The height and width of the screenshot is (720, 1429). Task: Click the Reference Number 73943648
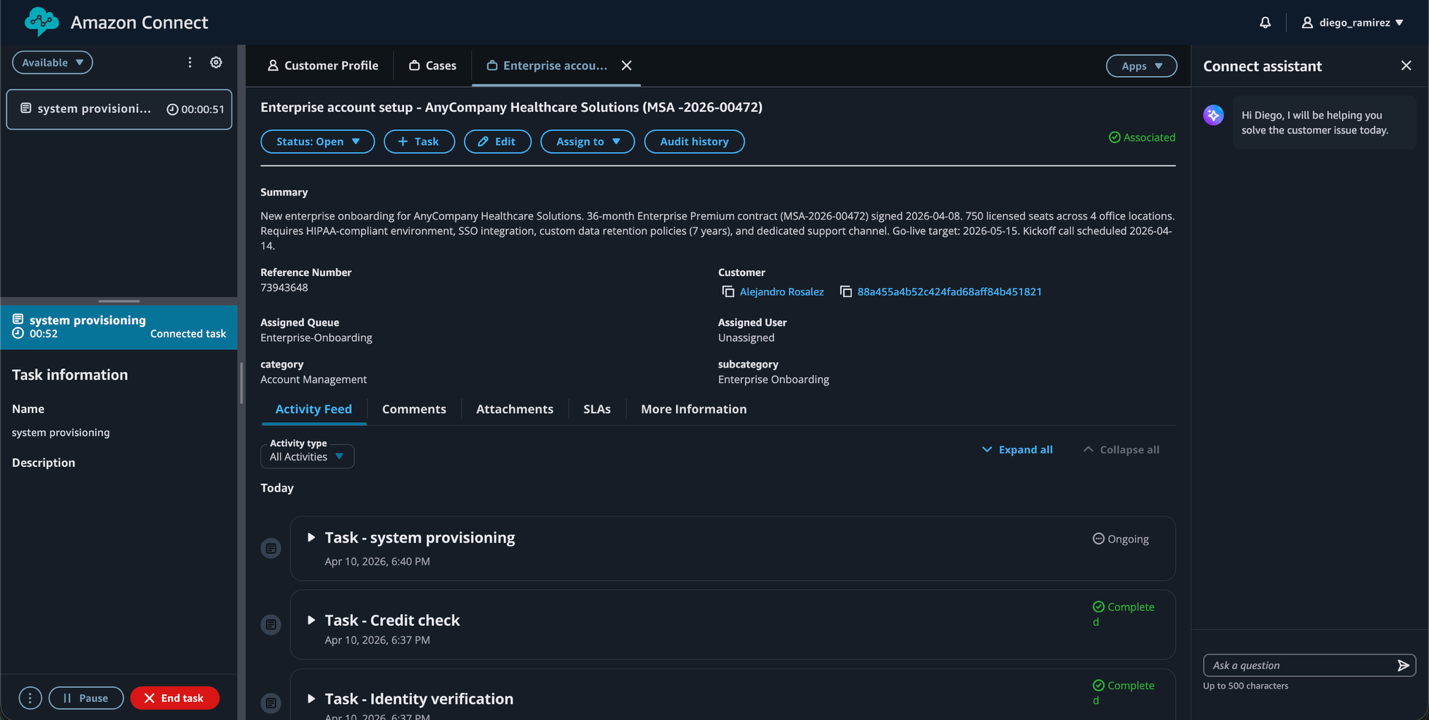(x=284, y=288)
